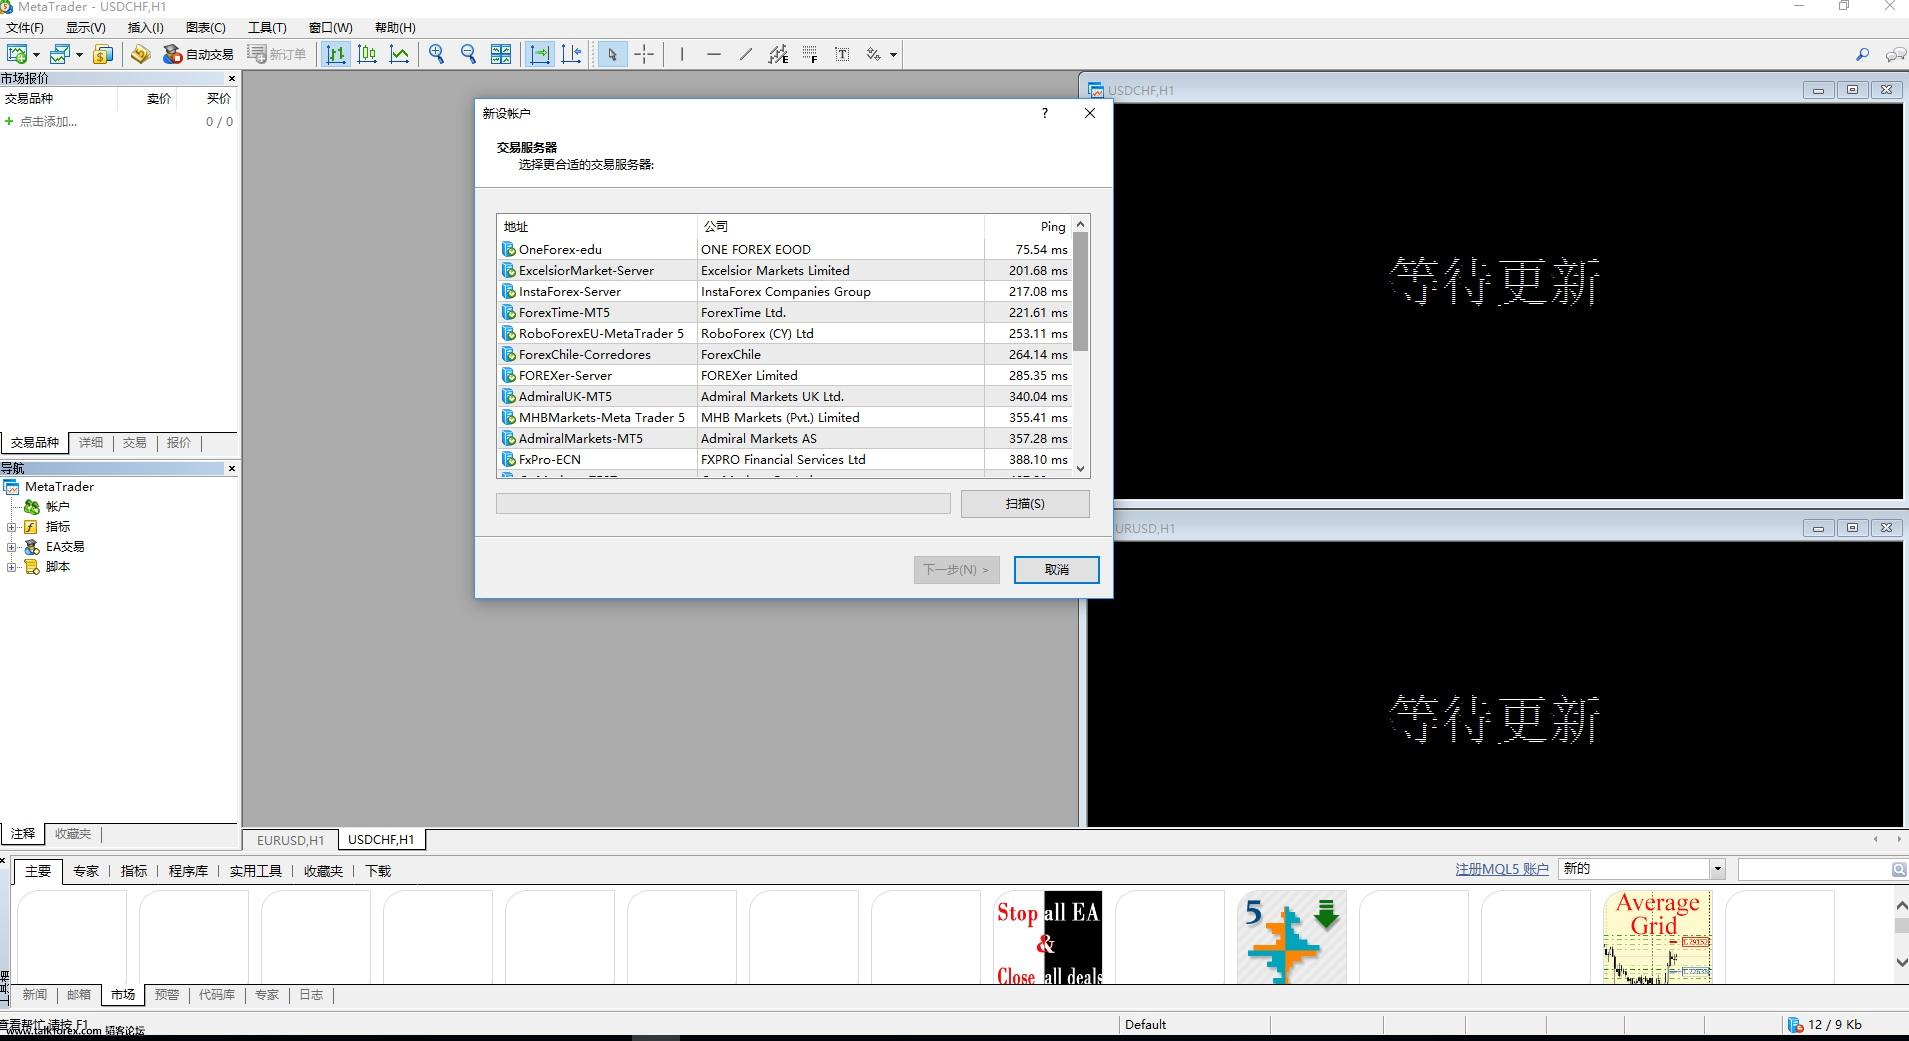1909x1041 pixels.
Task: Click the search magnifier at top right
Action: [x=1862, y=54]
